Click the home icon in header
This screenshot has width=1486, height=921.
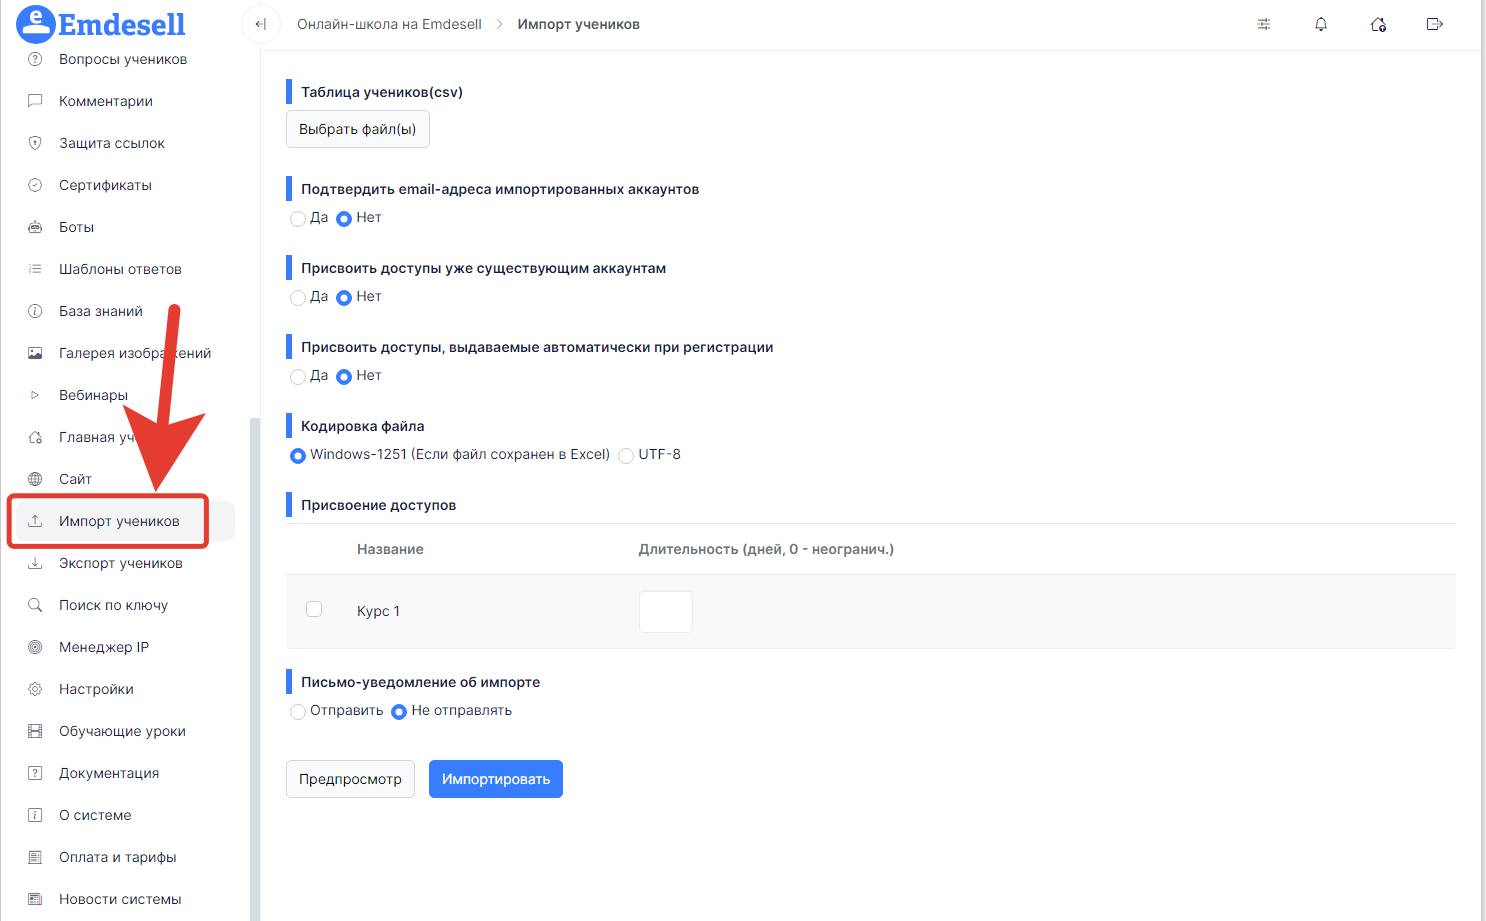1378,24
